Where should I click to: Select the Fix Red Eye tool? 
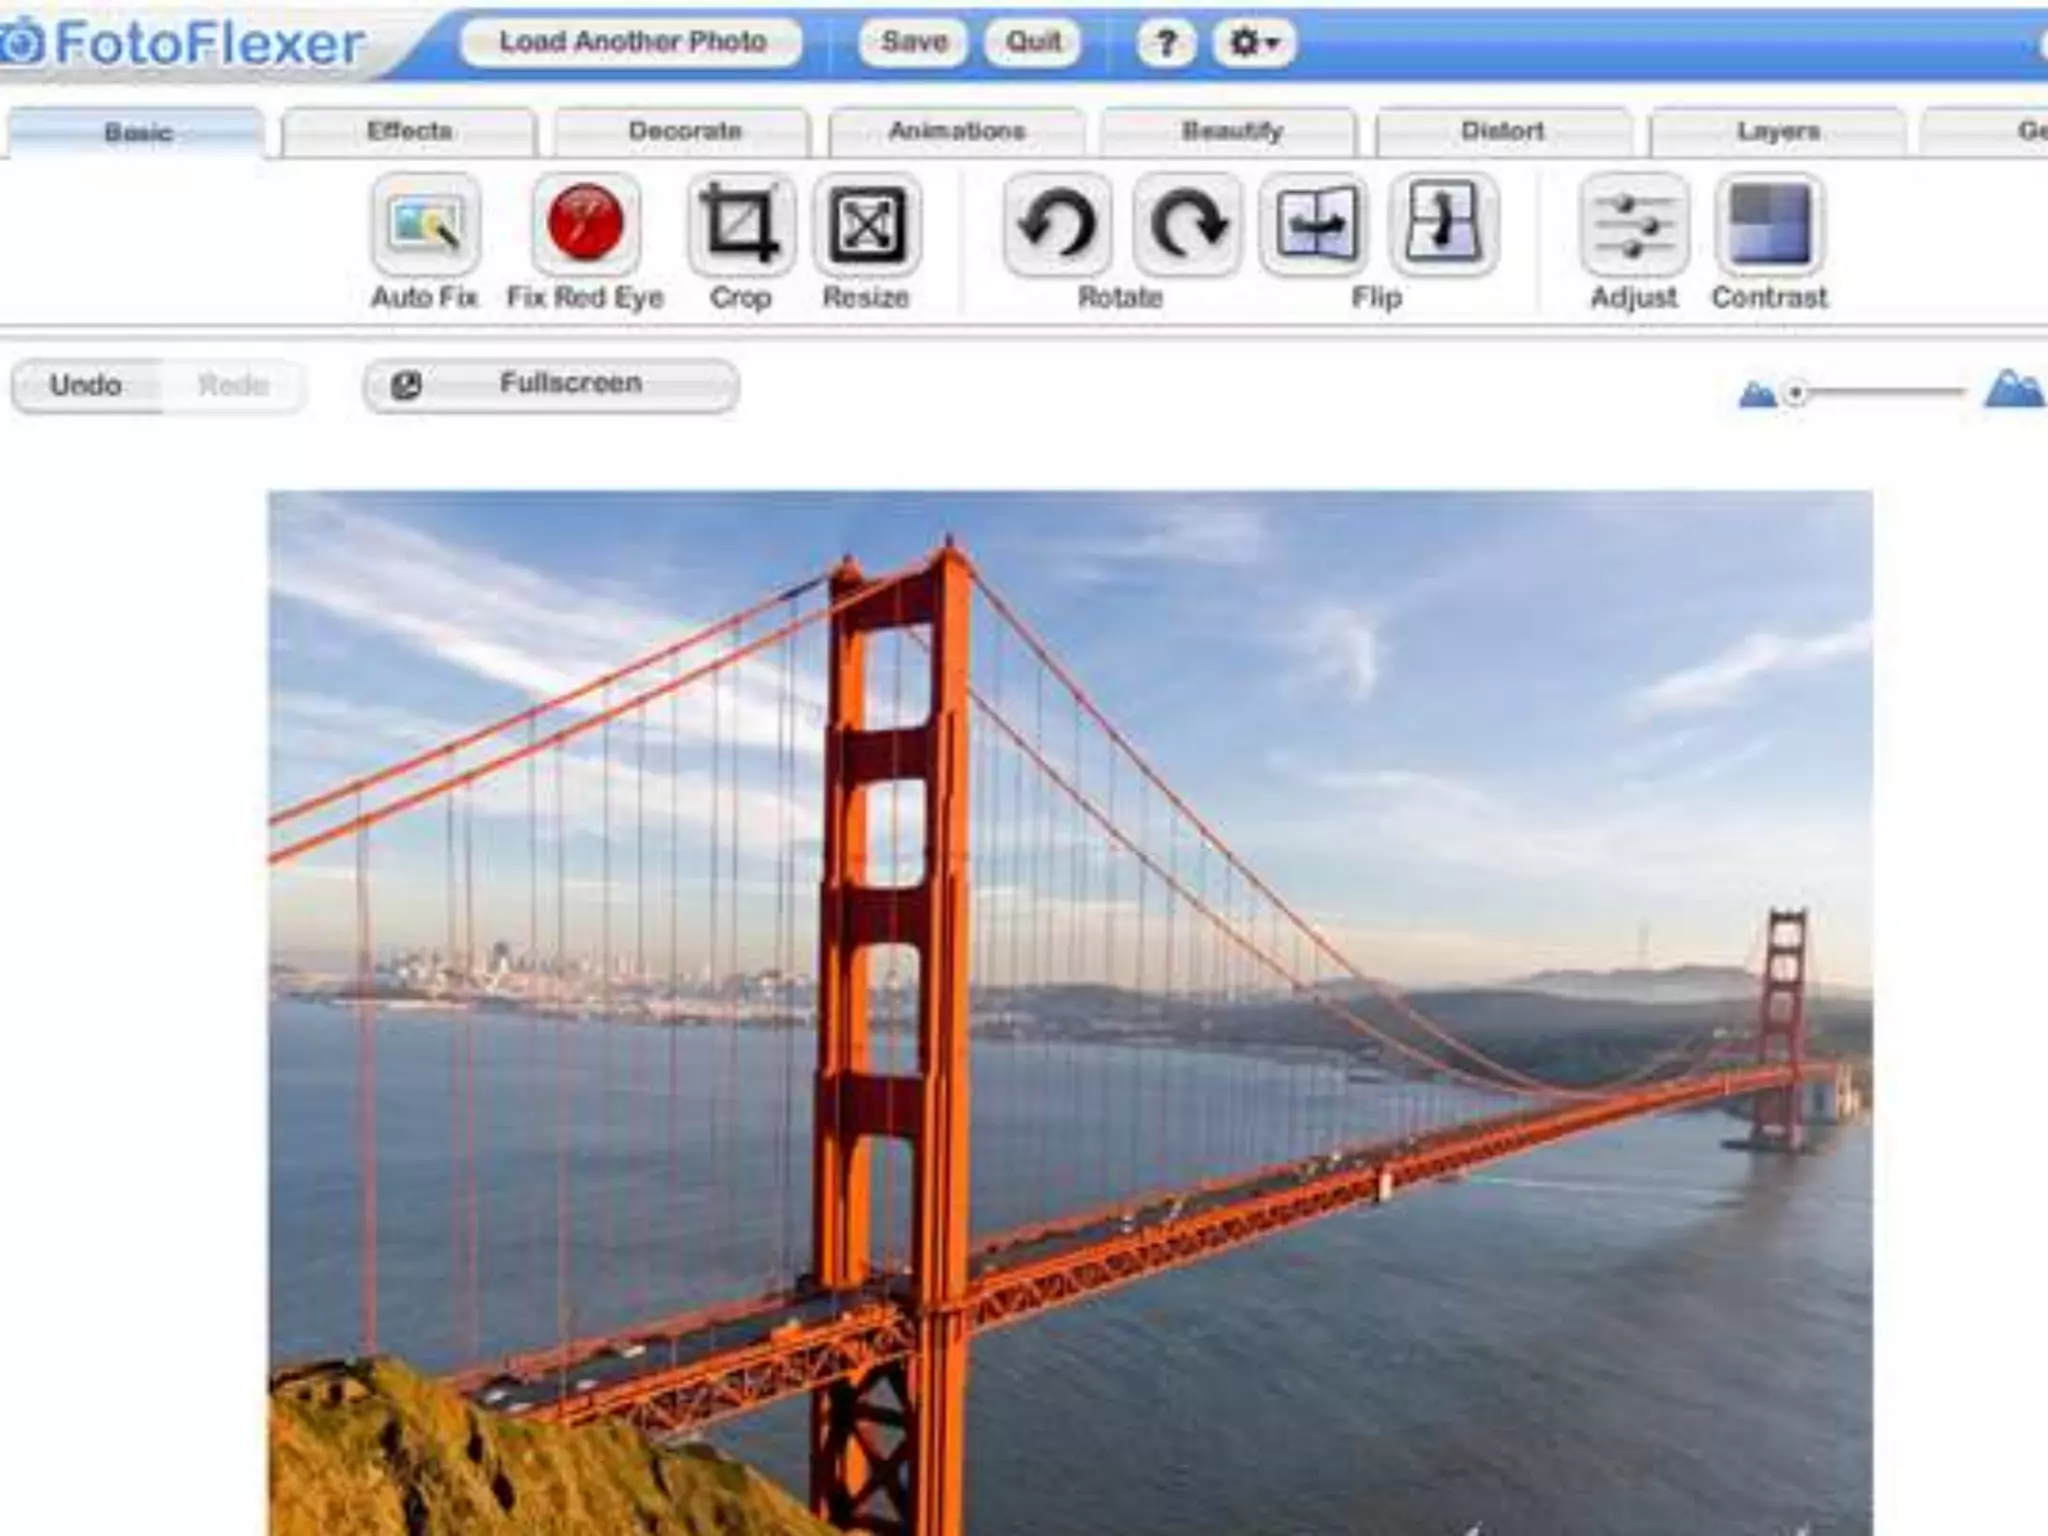pos(586,224)
